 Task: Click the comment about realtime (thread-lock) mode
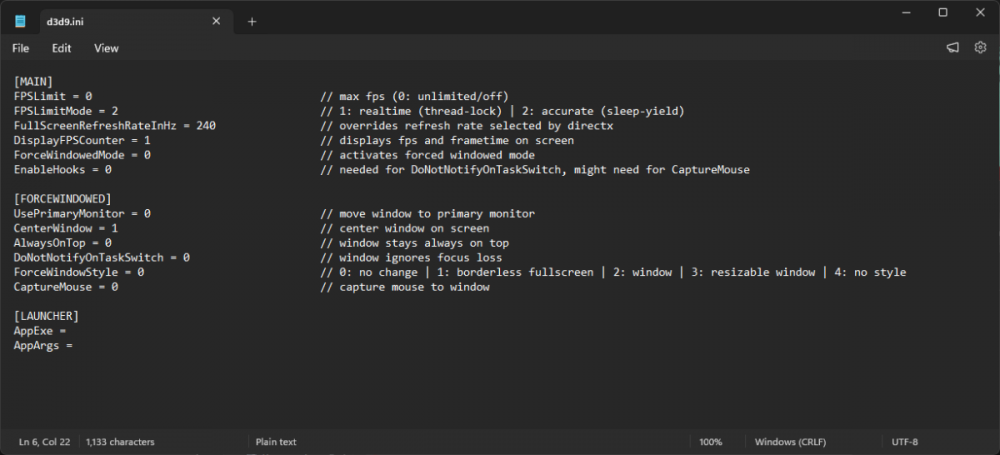point(503,111)
